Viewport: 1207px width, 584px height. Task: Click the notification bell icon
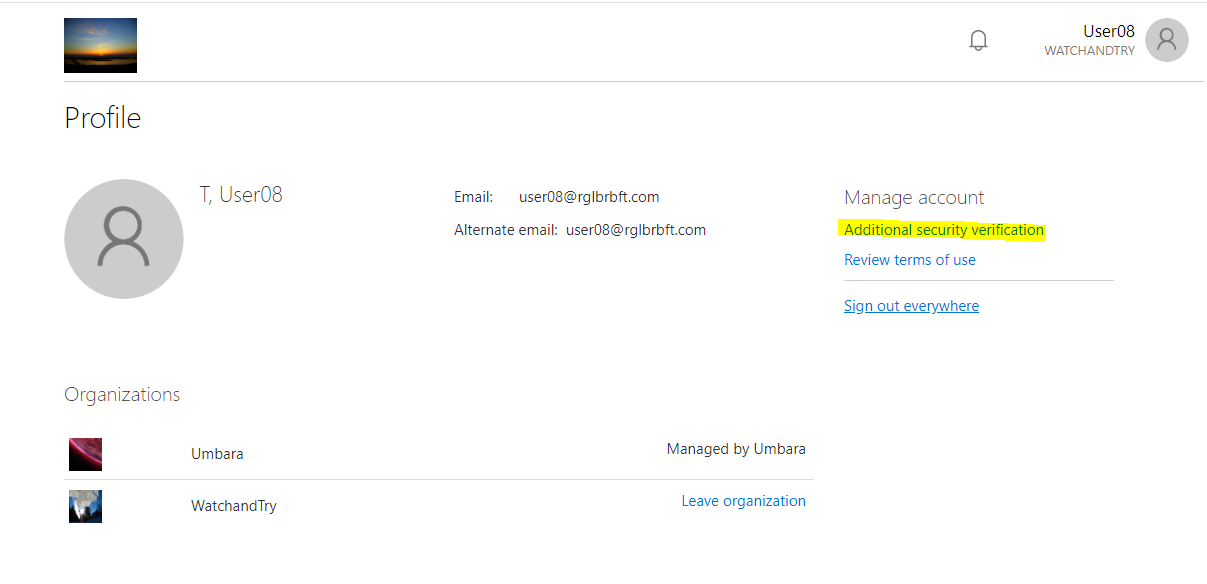pyautogui.click(x=978, y=41)
